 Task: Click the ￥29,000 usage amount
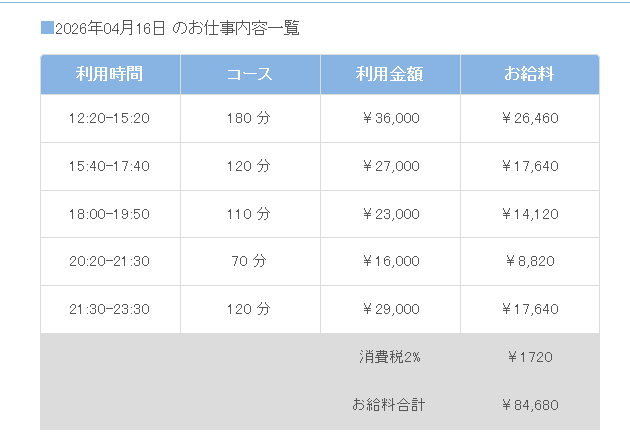390,309
